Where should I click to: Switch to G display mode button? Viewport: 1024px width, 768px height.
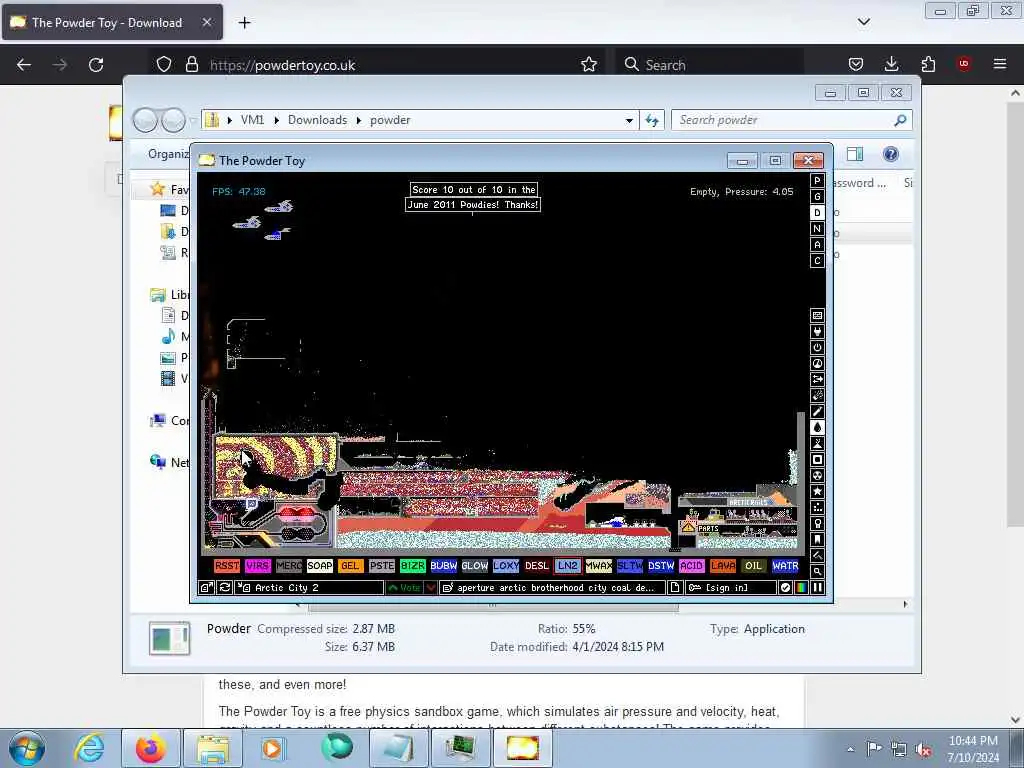pyautogui.click(x=817, y=197)
